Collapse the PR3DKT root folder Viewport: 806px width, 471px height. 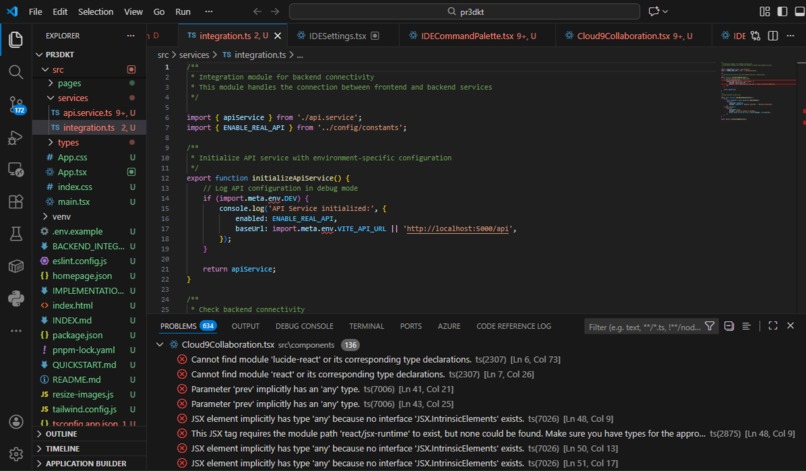(x=39, y=55)
